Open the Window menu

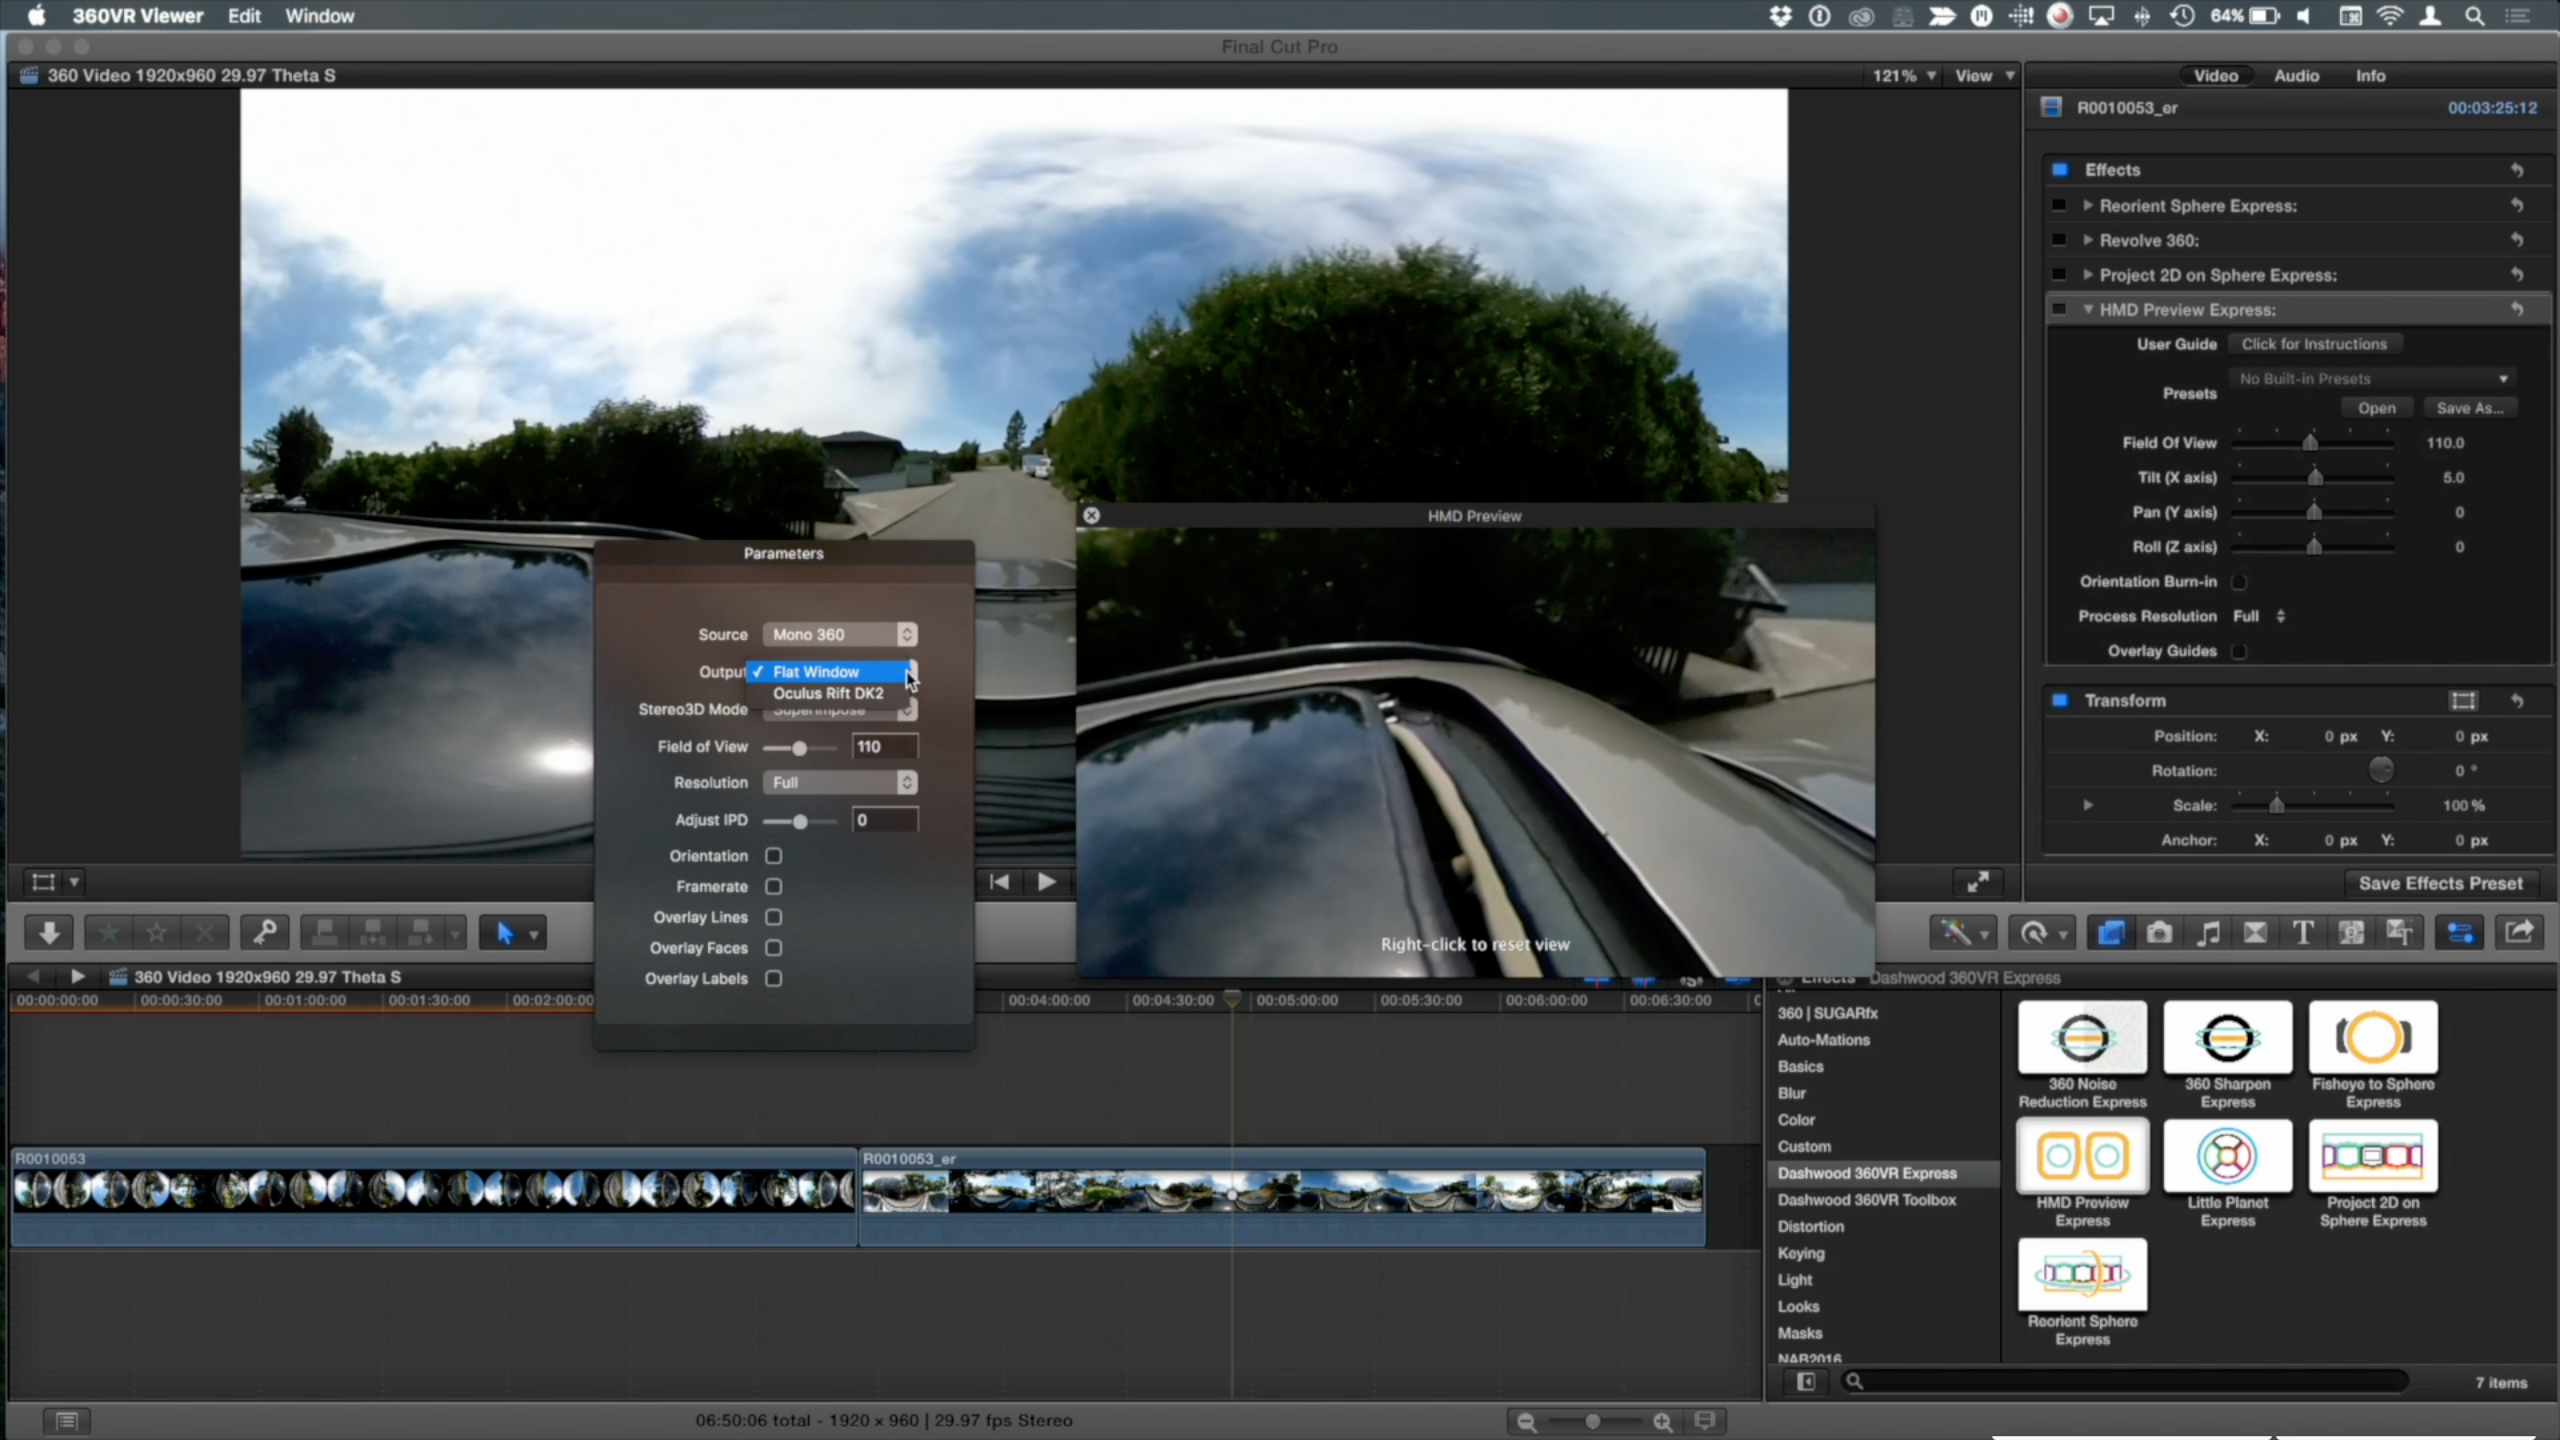pyautogui.click(x=320, y=16)
